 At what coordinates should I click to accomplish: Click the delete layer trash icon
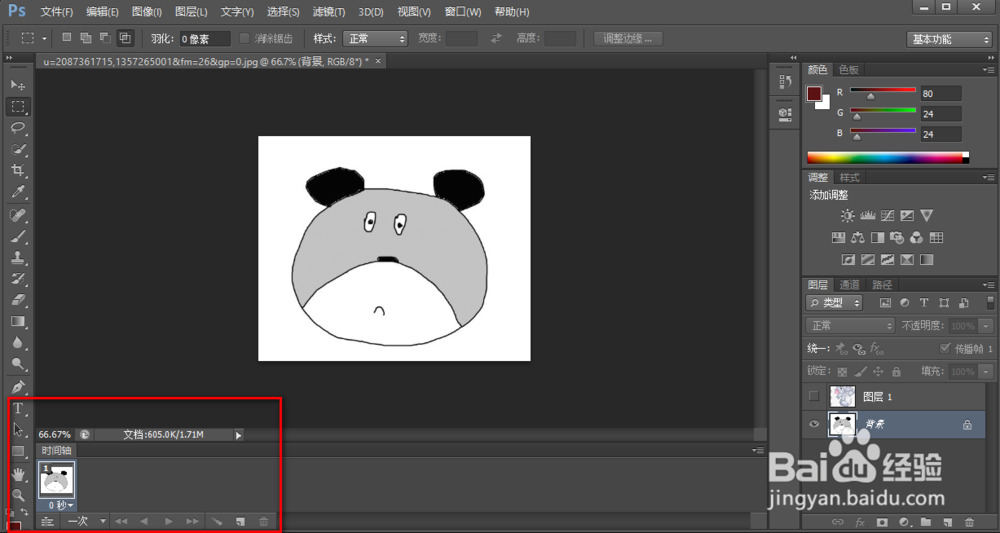pos(969,522)
